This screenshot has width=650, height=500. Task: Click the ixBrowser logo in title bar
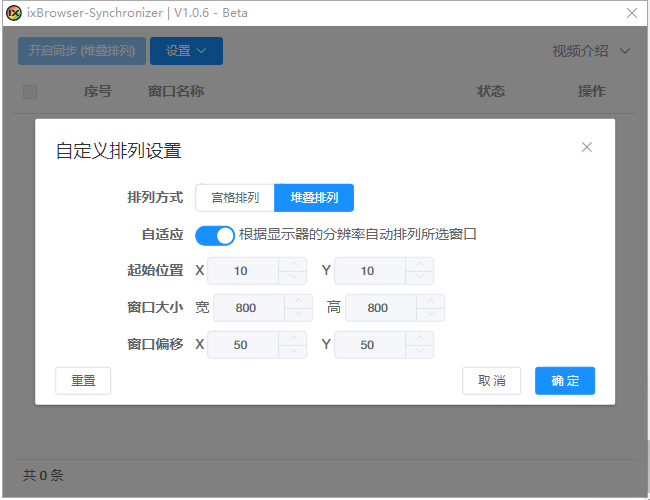14,13
